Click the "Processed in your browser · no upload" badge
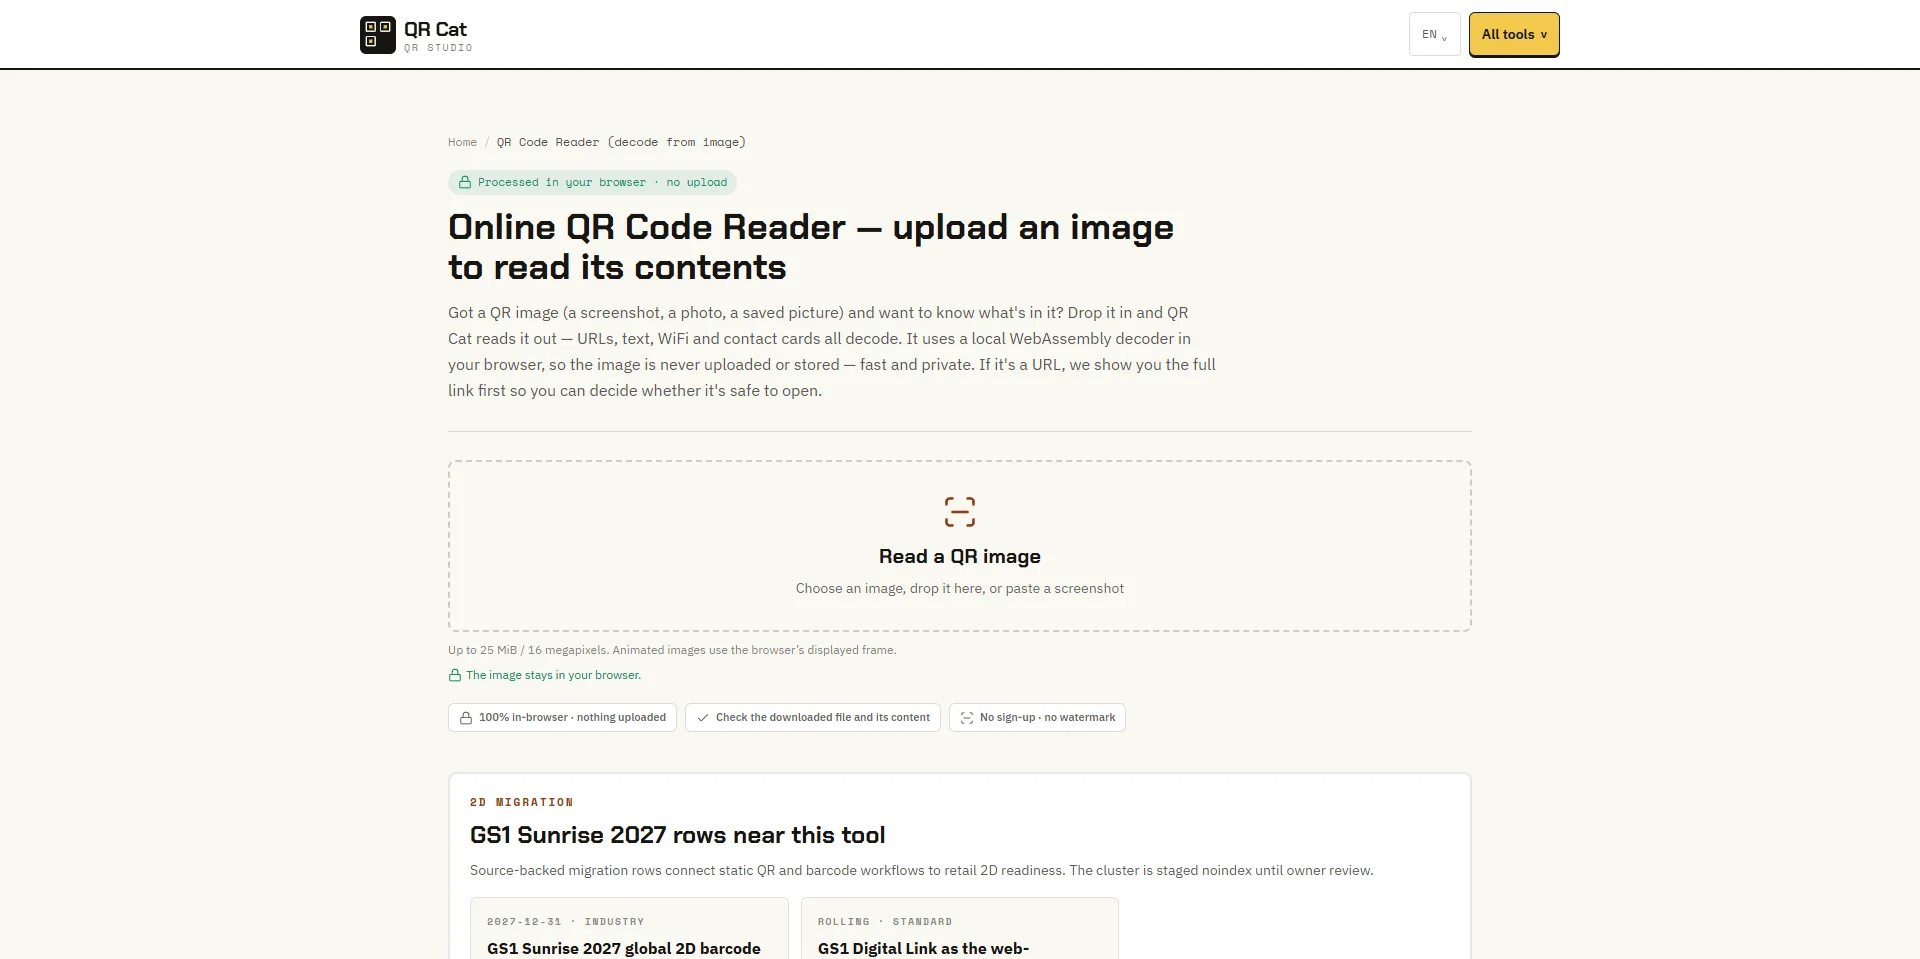The image size is (1920, 959). coord(593,183)
